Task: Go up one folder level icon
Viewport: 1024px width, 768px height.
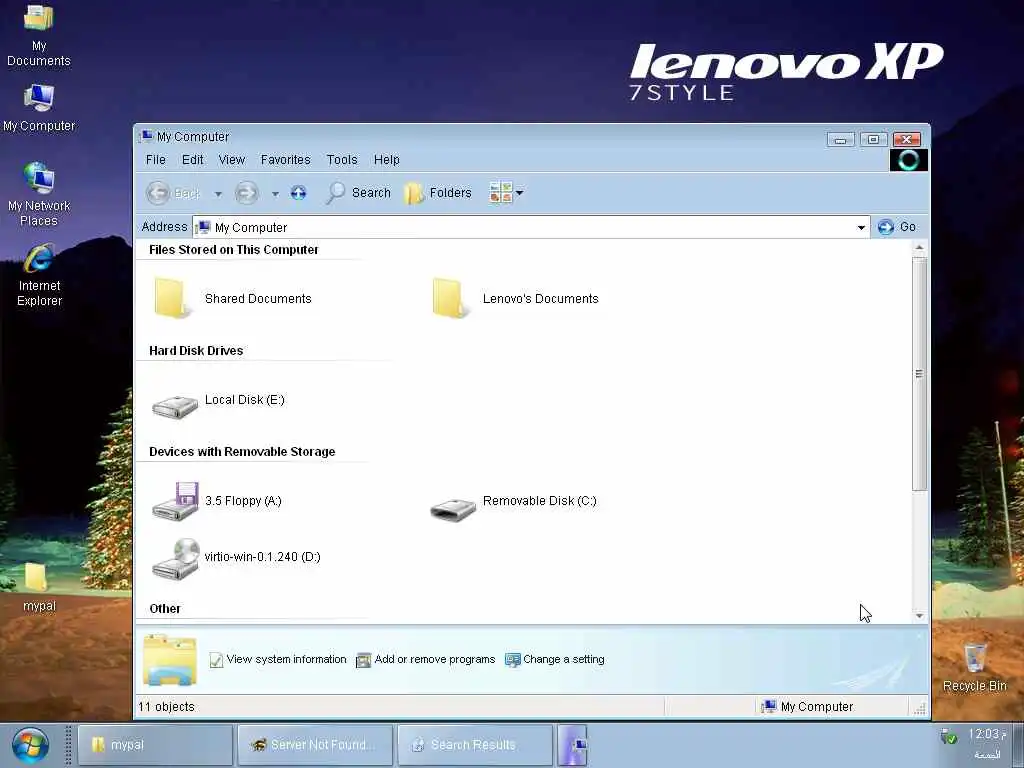Action: coord(298,193)
